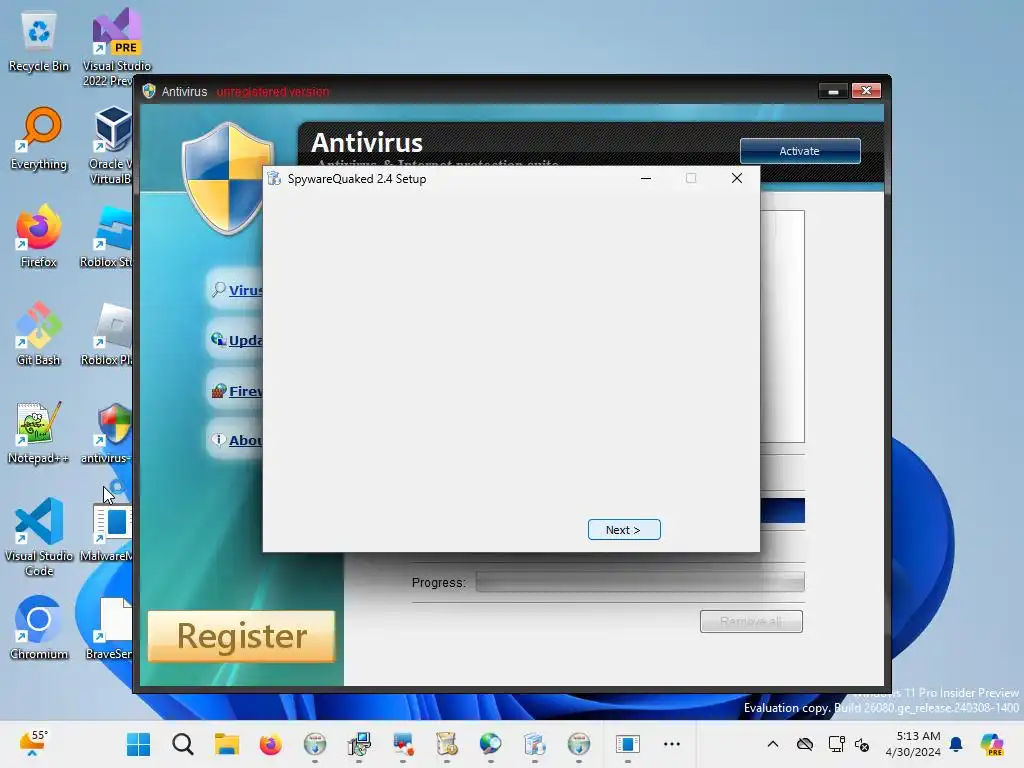Launch Notepad++ from the desktop
The height and width of the screenshot is (768, 1024).
[39, 432]
